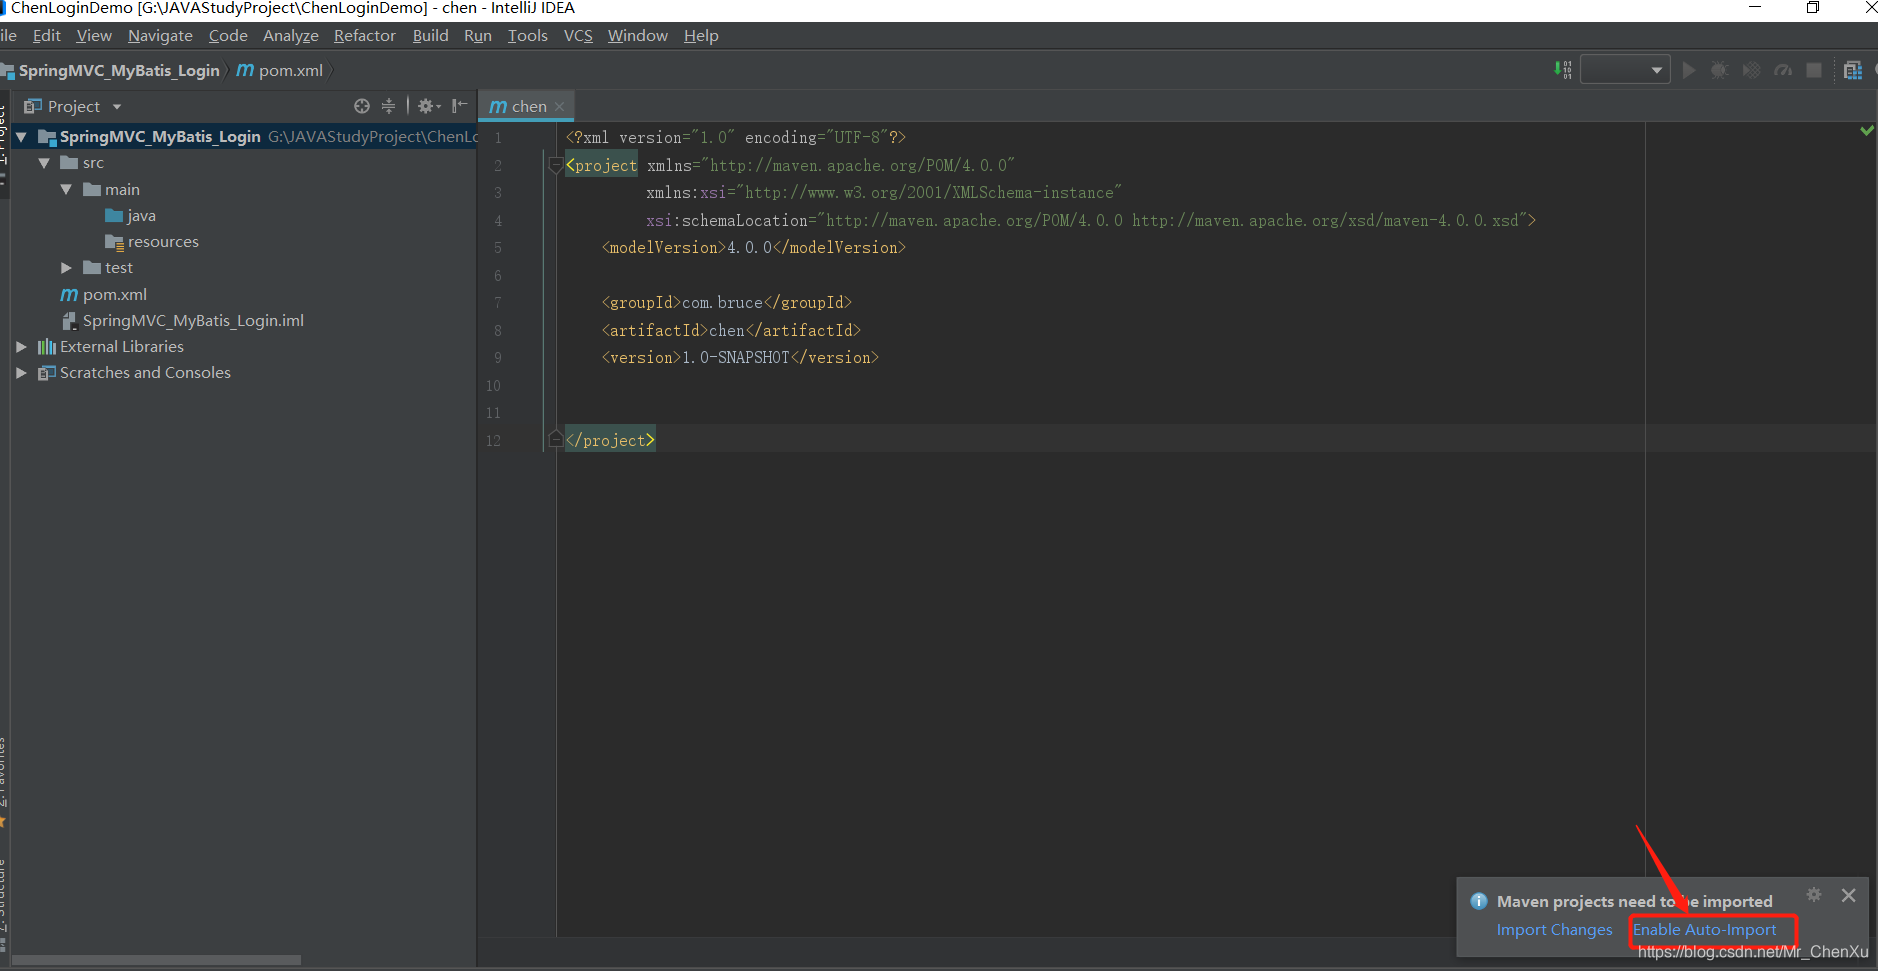Open the Help menu
The image size is (1878, 971).
click(701, 36)
